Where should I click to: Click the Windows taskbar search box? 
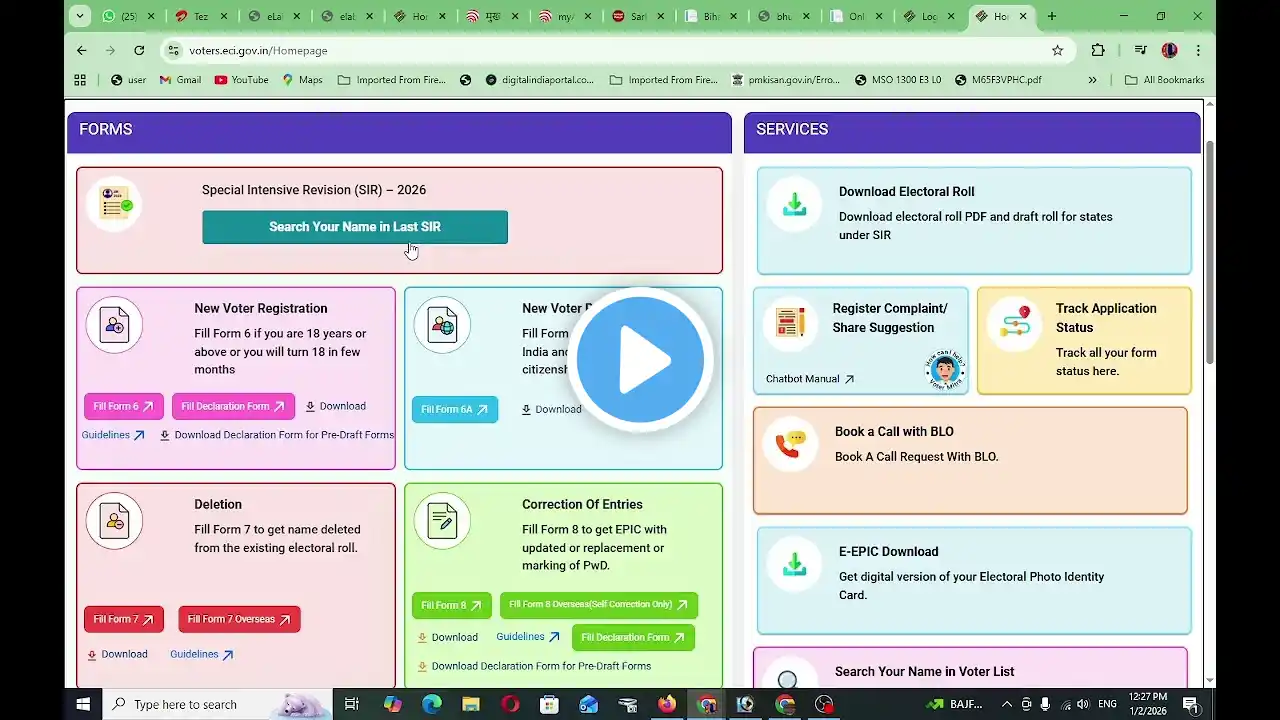point(218,704)
